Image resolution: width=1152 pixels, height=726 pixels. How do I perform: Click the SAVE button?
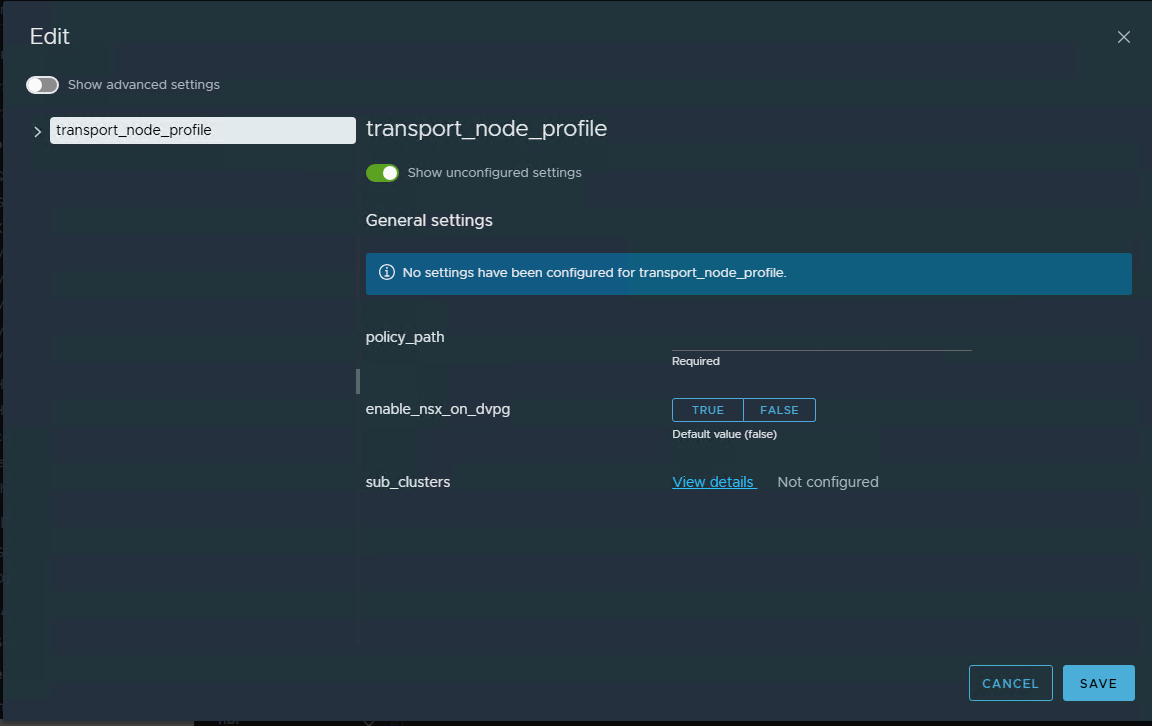pos(1098,683)
